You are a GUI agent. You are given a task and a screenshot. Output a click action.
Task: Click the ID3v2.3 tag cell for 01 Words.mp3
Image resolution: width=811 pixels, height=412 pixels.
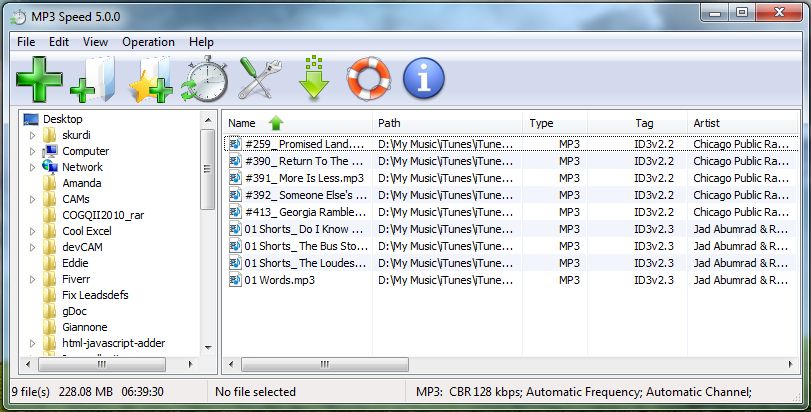[654, 280]
